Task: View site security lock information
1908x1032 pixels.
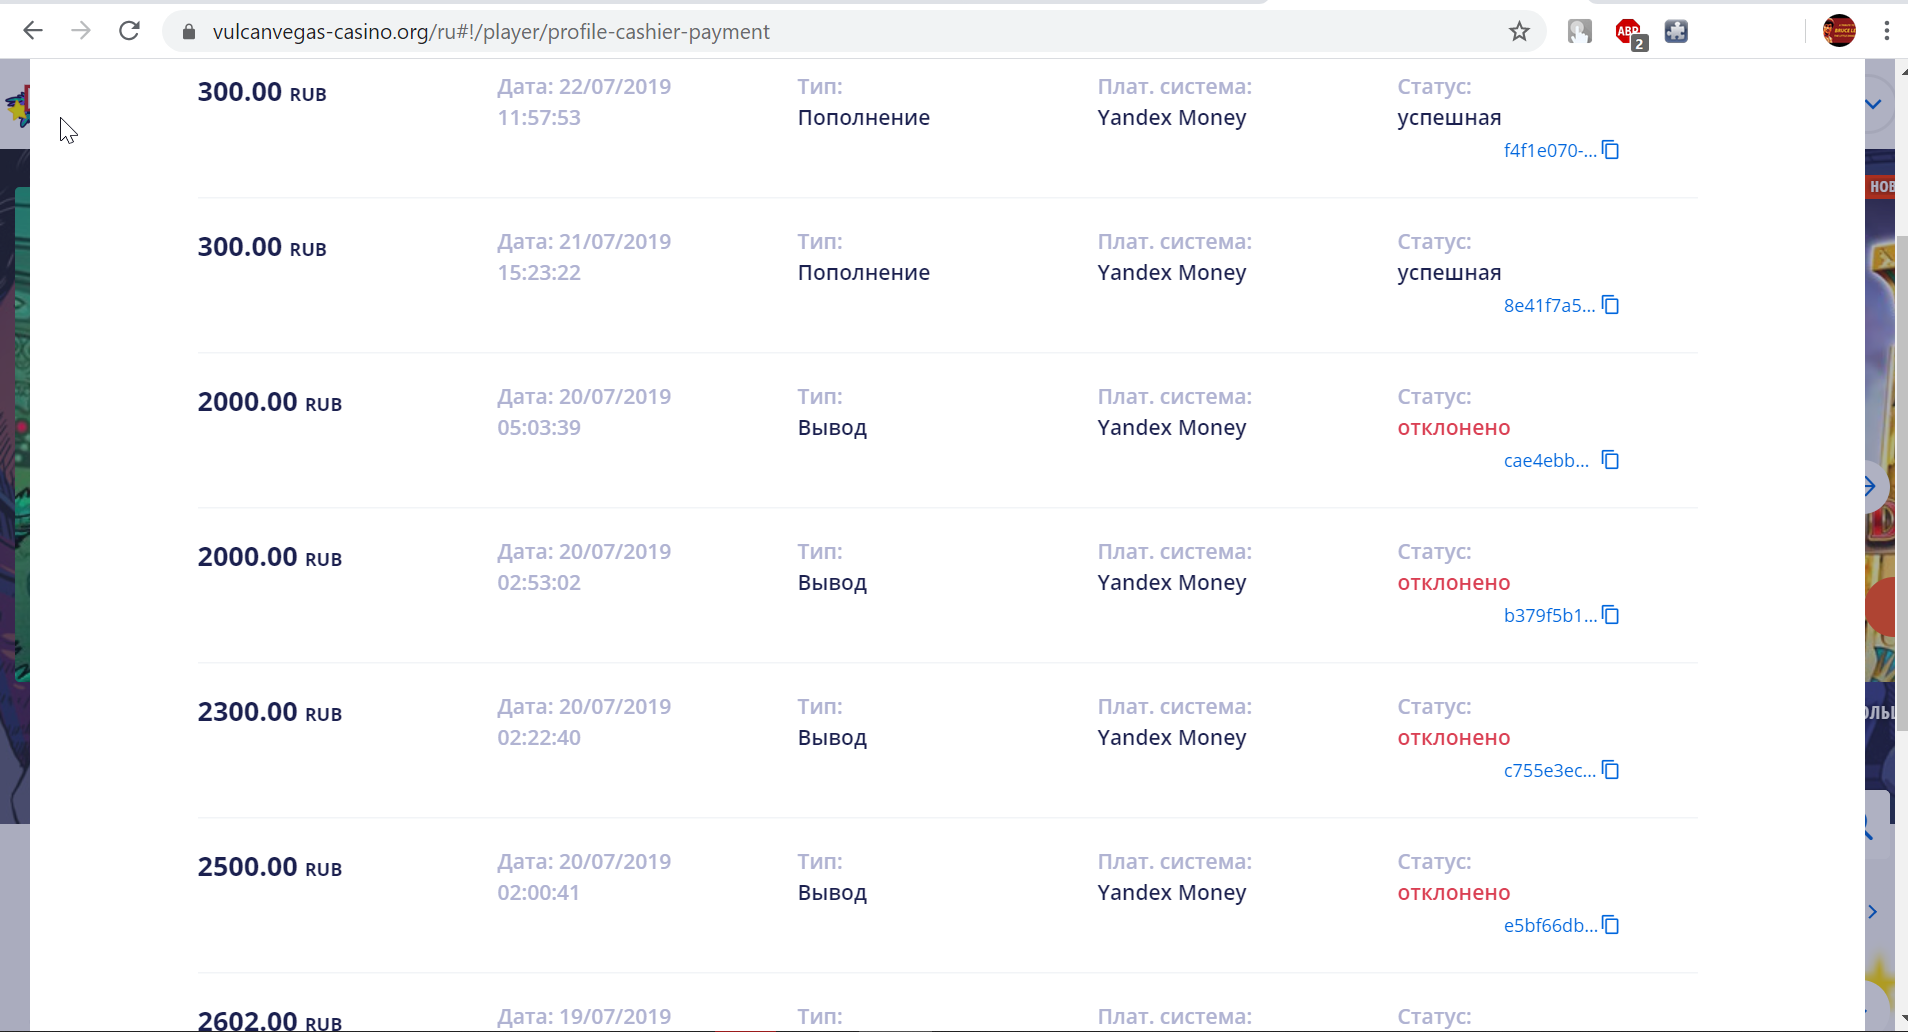Action: (189, 32)
